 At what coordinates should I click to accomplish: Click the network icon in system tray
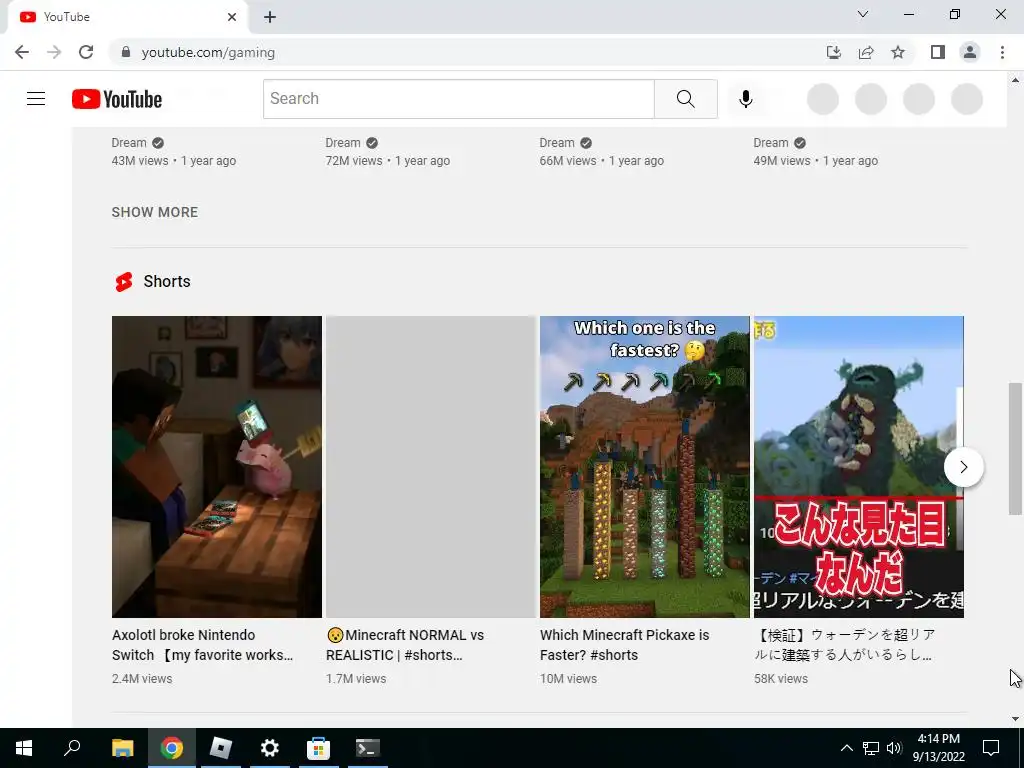pyautogui.click(x=871, y=748)
